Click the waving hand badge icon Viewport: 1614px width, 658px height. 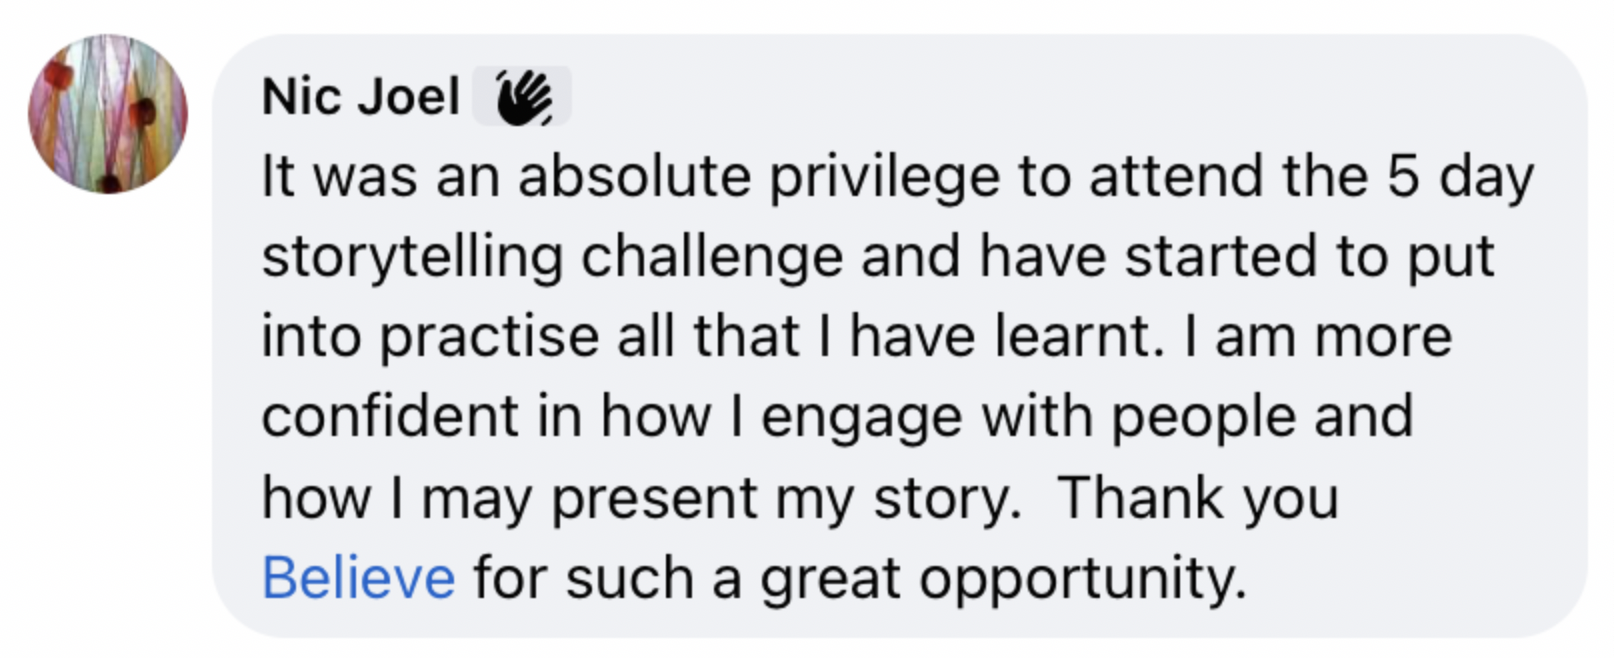(x=522, y=97)
